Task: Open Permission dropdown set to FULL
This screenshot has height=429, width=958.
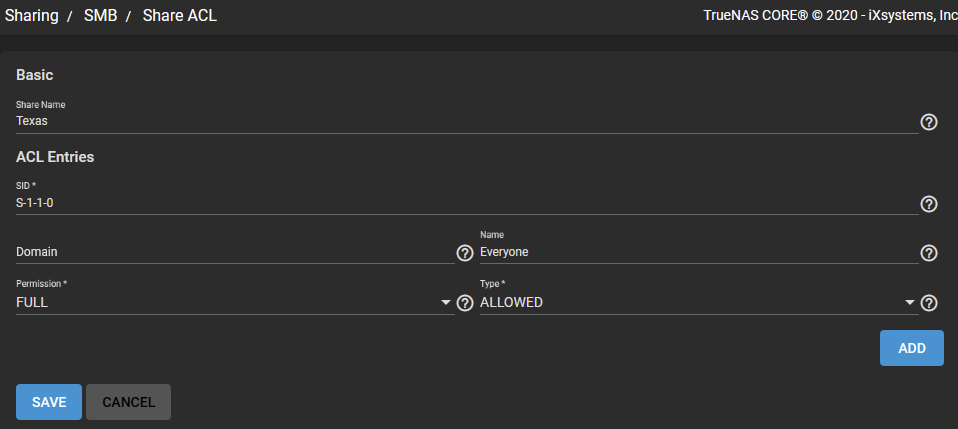Action: pyautogui.click(x=235, y=302)
